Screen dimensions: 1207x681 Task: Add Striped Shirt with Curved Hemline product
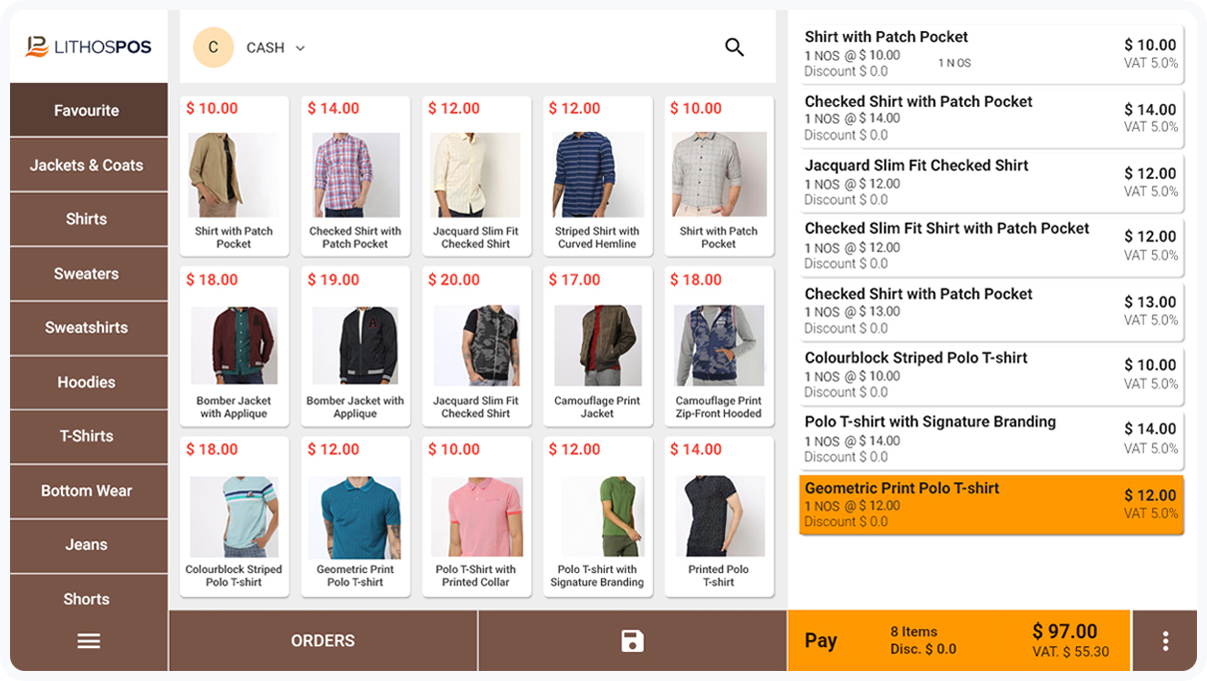(597, 176)
